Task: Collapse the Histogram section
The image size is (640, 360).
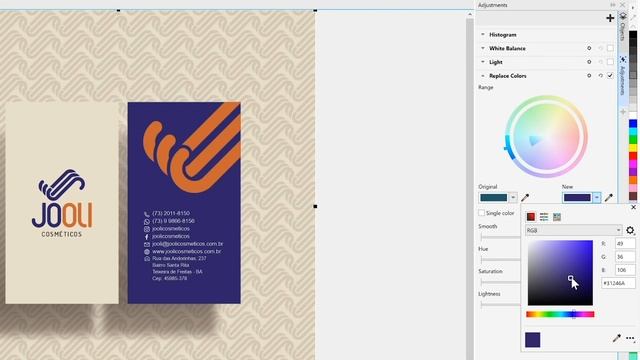Action: (x=483, y=35)
